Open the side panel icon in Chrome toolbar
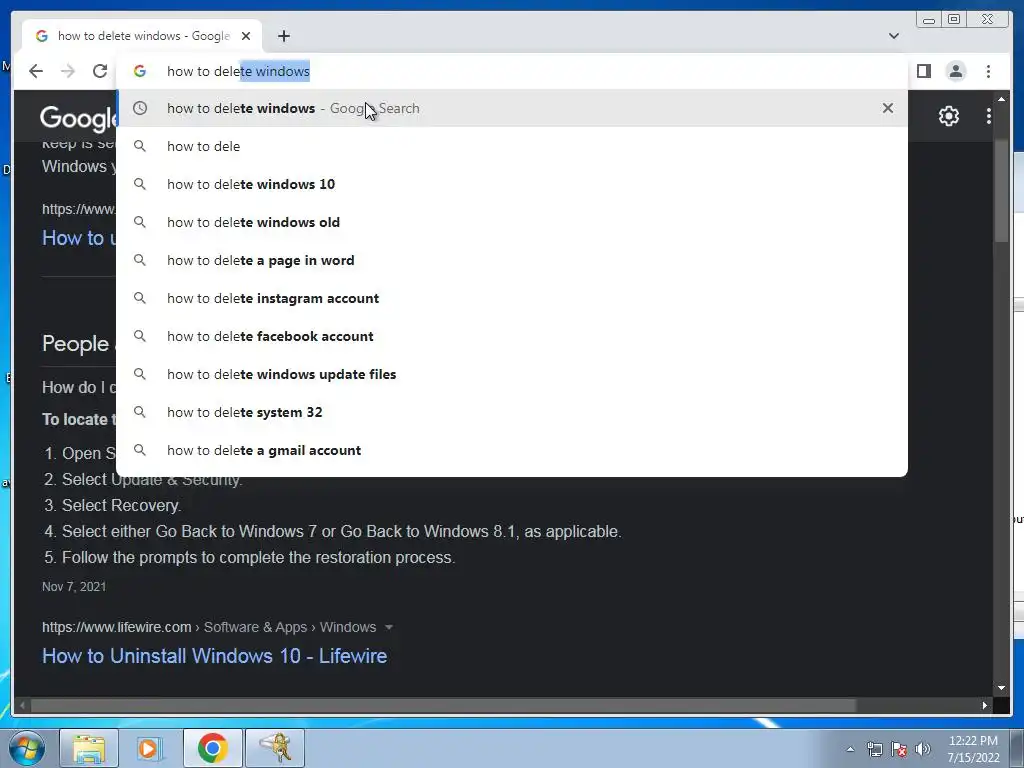This screenshot has width=1024, height=768. tap(923, 71)
